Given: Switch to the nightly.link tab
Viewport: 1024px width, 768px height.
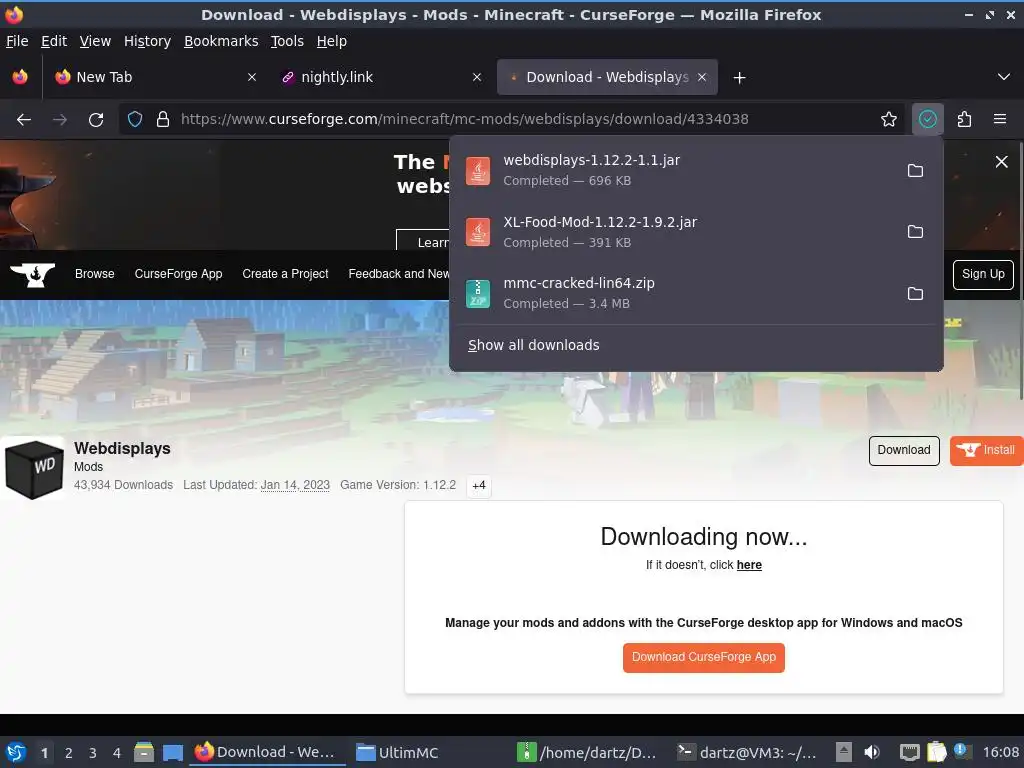Looking at the screenshot, I should click(382, 77).
